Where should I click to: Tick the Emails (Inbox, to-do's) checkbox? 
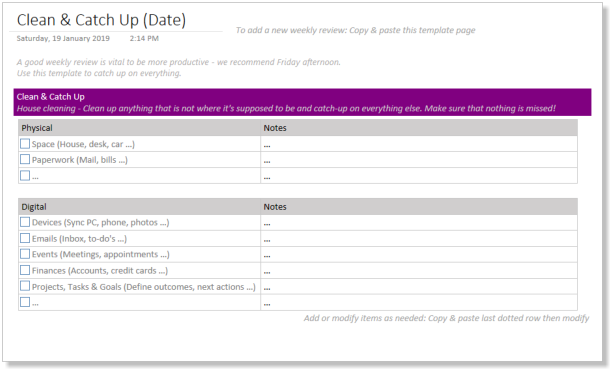[25, 238]
